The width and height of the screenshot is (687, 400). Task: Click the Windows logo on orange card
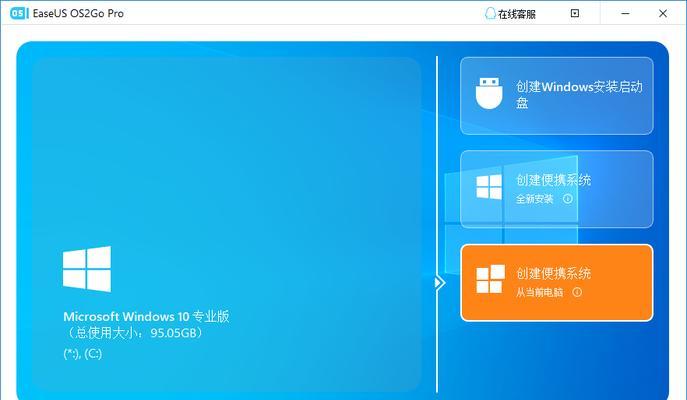click(x=490, y=279)
